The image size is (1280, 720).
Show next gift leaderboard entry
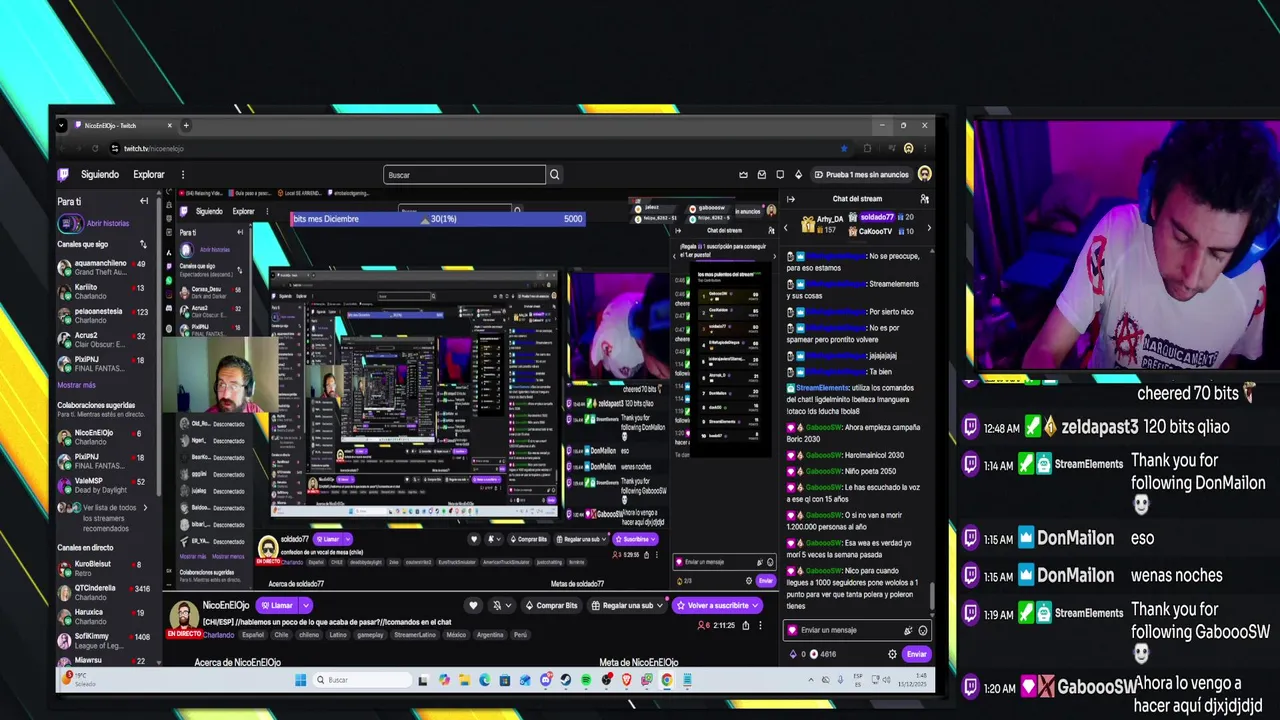point(928,228)
